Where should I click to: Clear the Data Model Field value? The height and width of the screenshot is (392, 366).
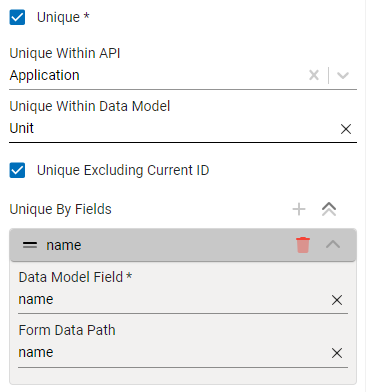click(x=337, y=300)
